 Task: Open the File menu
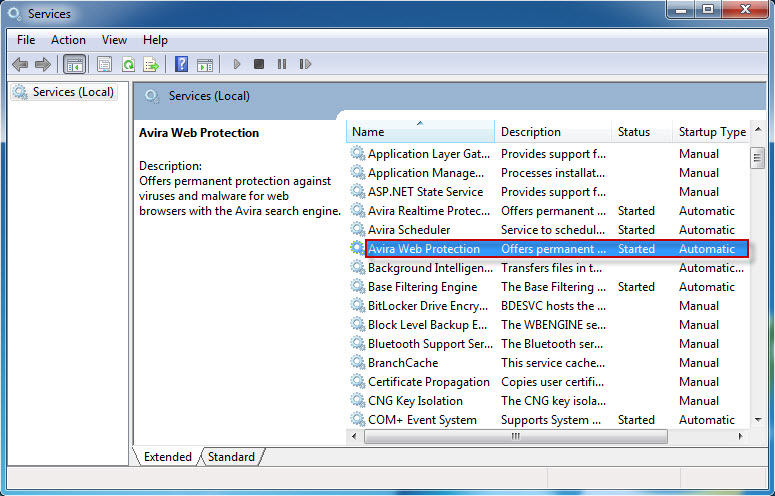[x=26, y=40]
